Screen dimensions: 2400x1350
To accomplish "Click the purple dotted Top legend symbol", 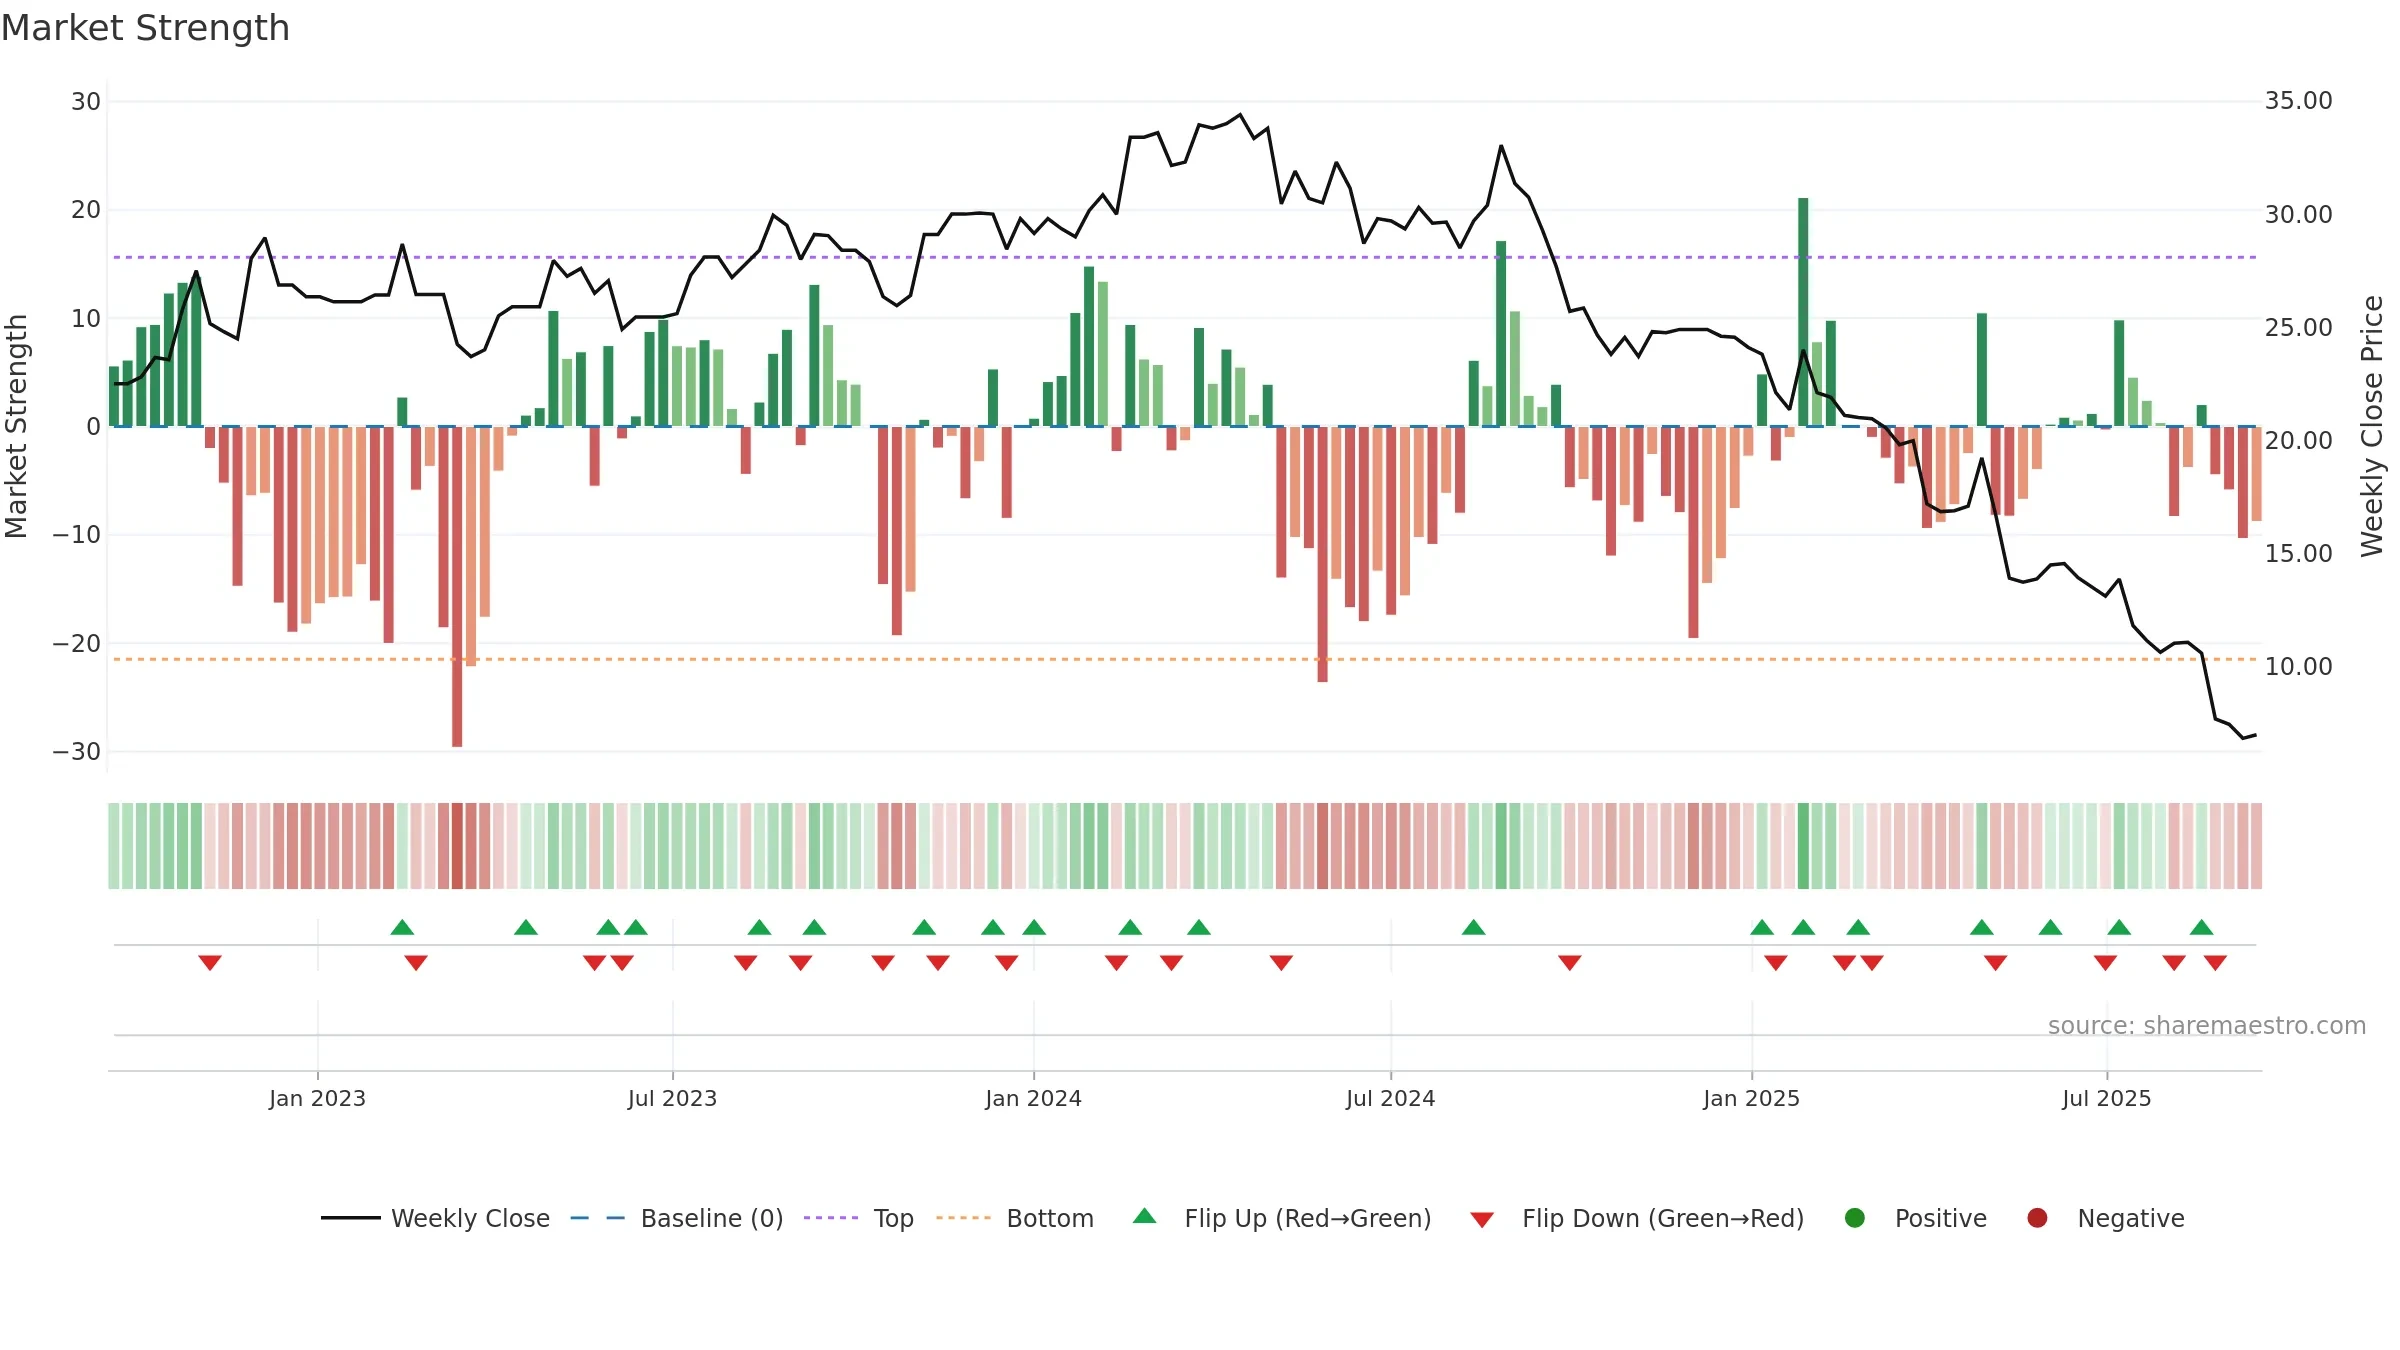I will click(x=830, y=1218).
